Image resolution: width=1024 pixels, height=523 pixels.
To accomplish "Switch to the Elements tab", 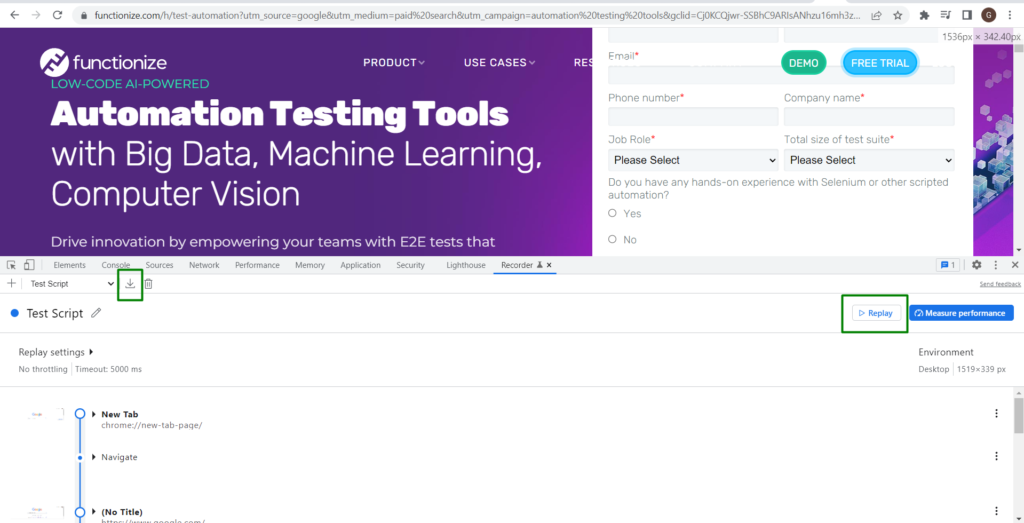I will click(x=69, y=265).
